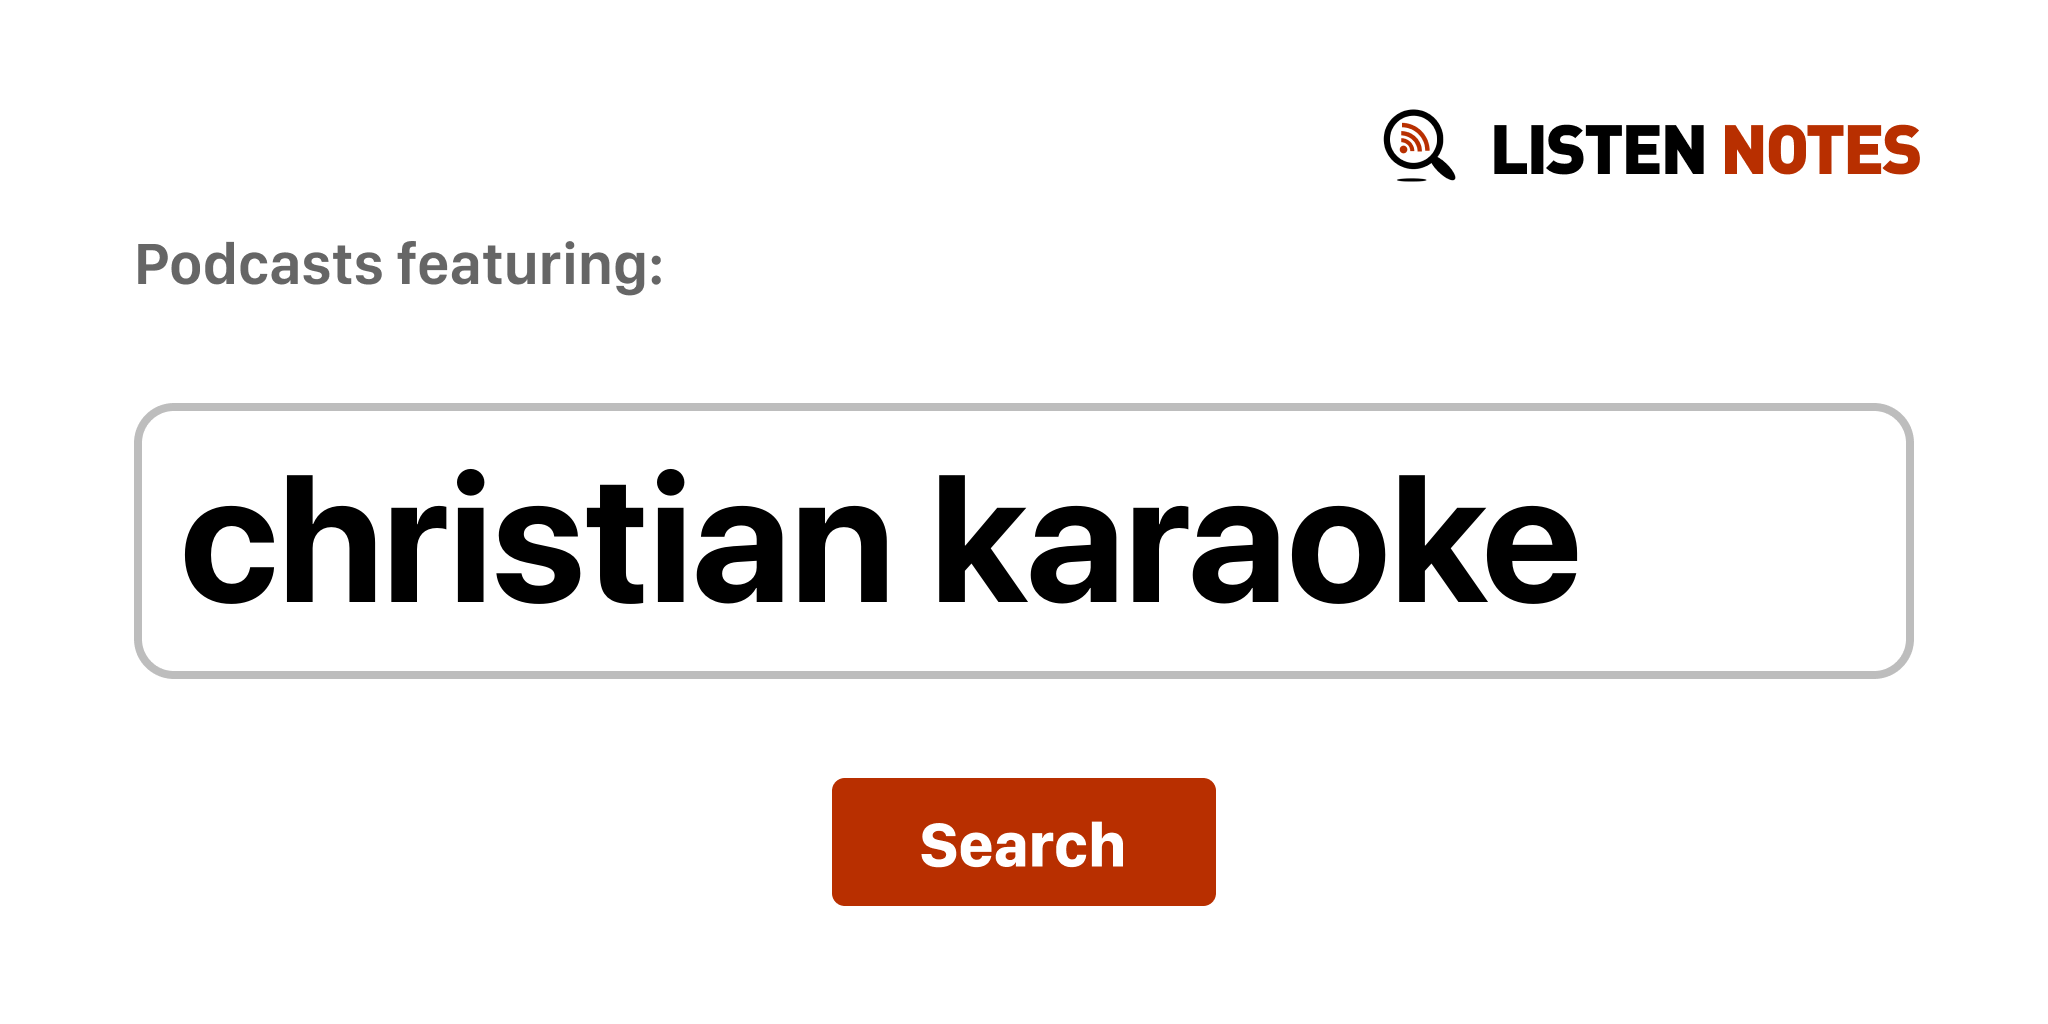This screenshot has width=2048, height=1024.
Task: Click the word Podcasts in the heading
Action: pyautogui.click(x=259, y=265)
